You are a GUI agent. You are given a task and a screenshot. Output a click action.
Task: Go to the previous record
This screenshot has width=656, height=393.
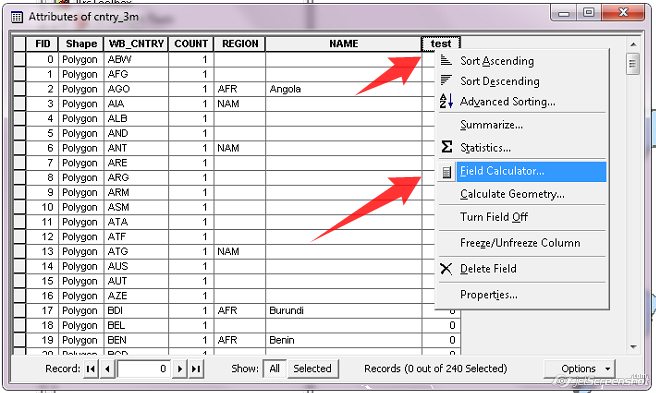pyautogui.click(x=108, y=369)
